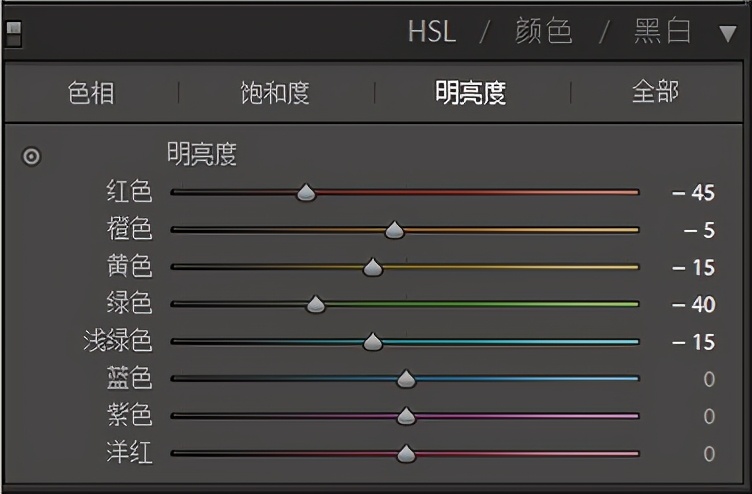Open the 全部 tab
The height and width of the screenshot is (494, 752).
pos(655,93)
